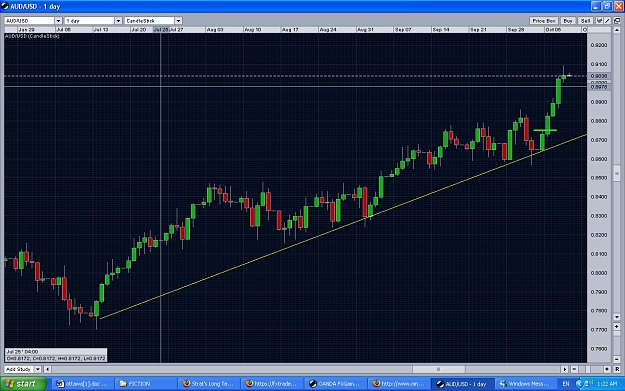Click the green horizontal marker near Oct 05
625x391 pixels.
(x=545, y=130)
